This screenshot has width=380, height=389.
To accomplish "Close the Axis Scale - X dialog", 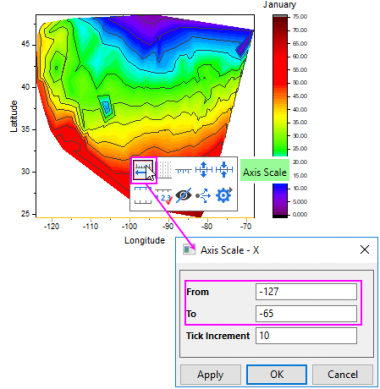I will coord(365,249).
